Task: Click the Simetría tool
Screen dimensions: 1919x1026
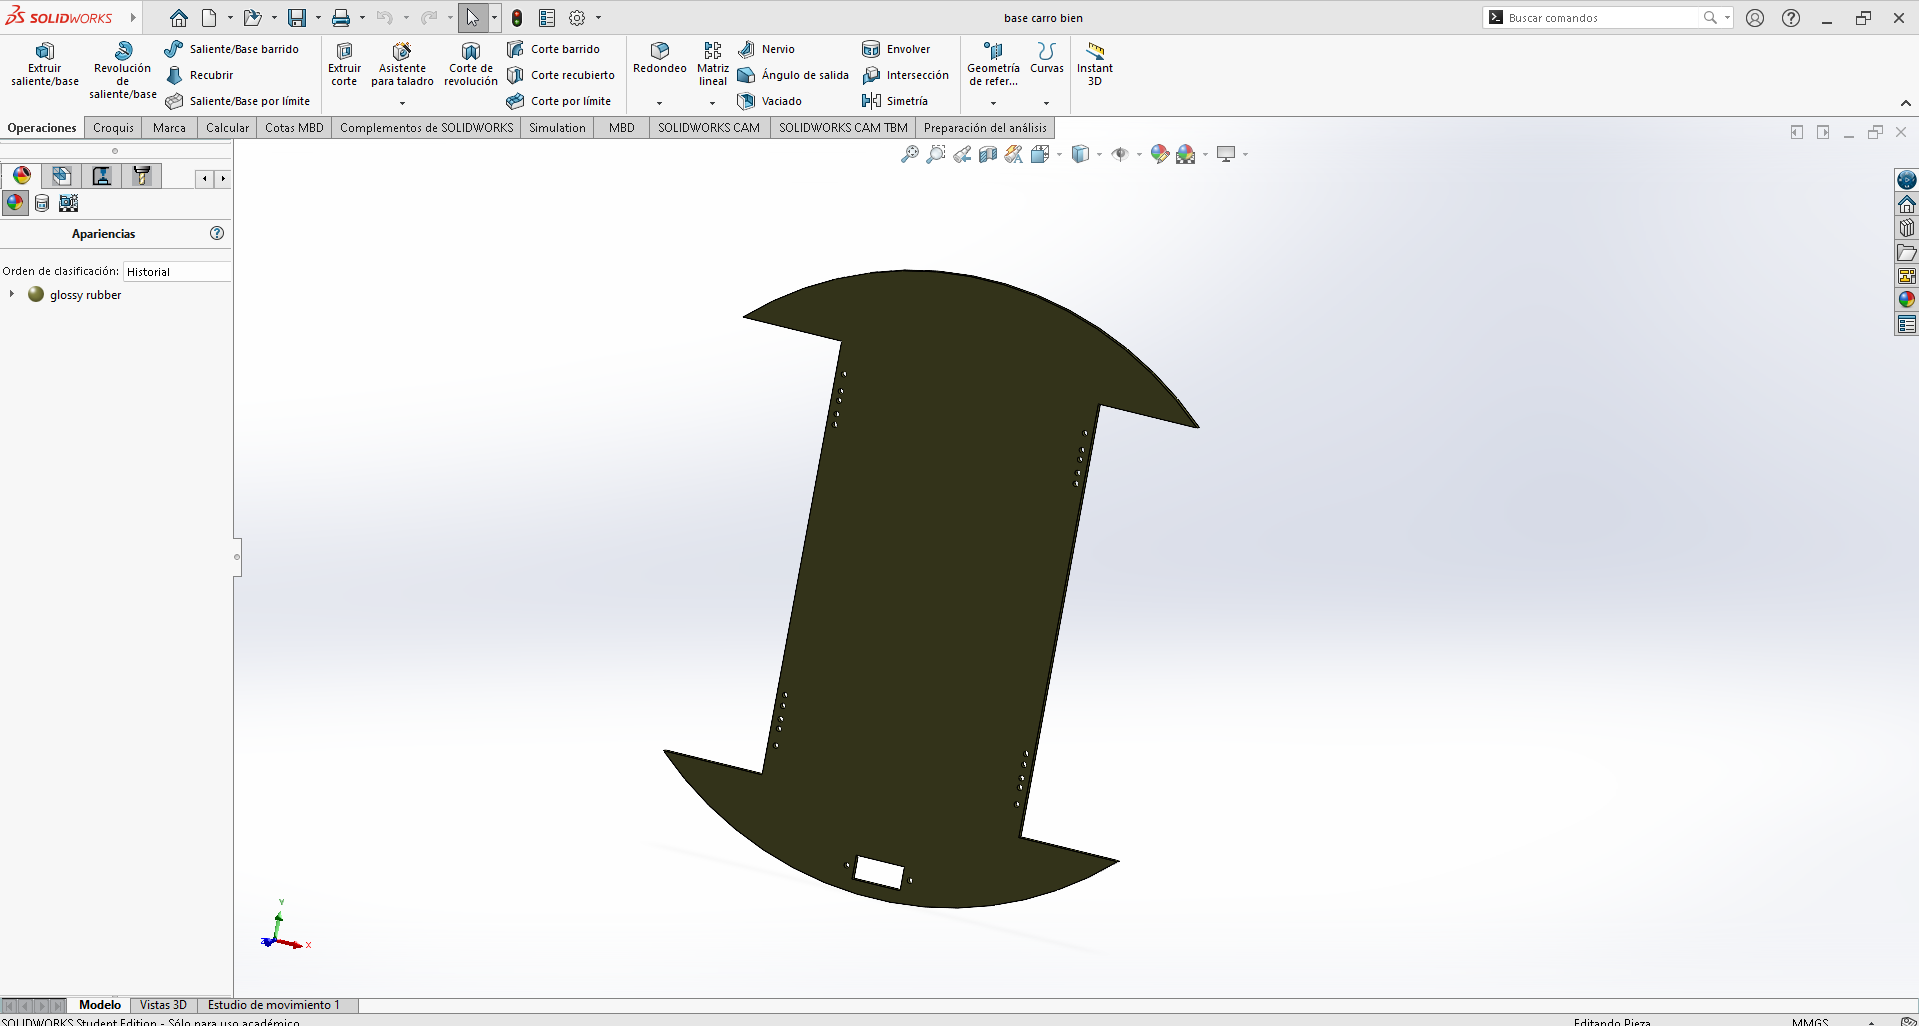Action: (x=896, y=101)
